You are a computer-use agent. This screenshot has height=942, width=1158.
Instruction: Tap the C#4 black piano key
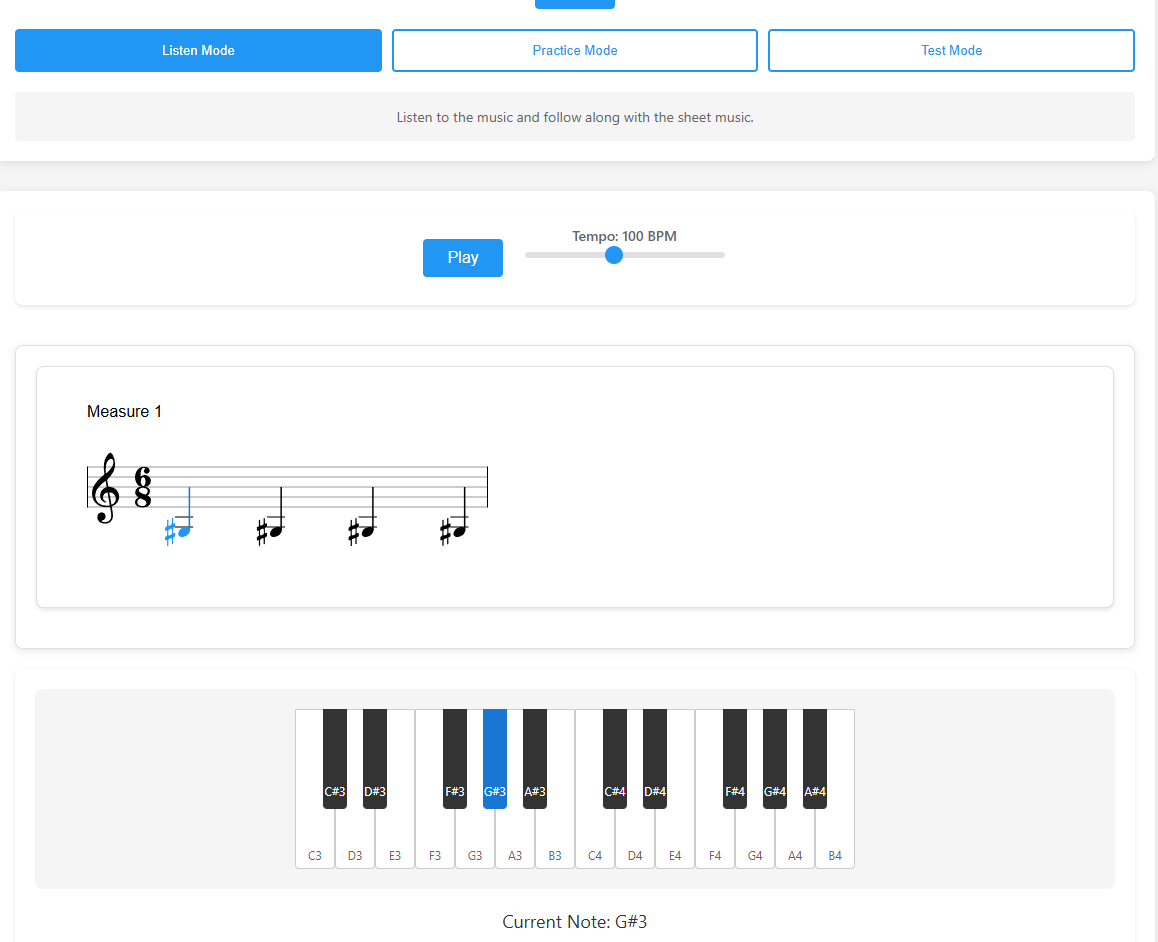614,759
